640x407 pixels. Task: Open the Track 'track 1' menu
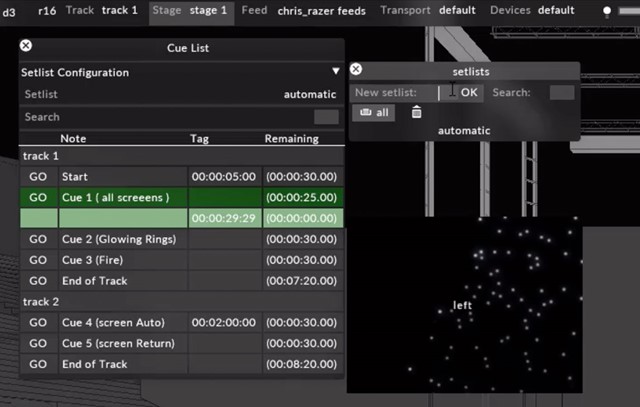pos(102,10)
